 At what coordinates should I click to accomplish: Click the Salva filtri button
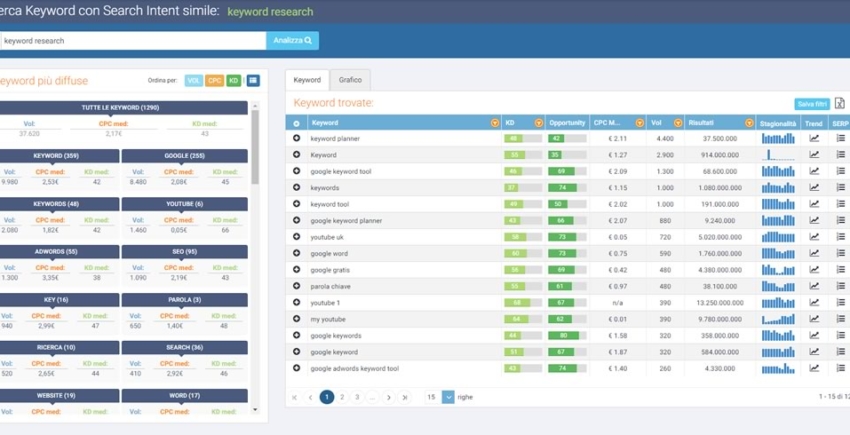(x=812, y=104)
